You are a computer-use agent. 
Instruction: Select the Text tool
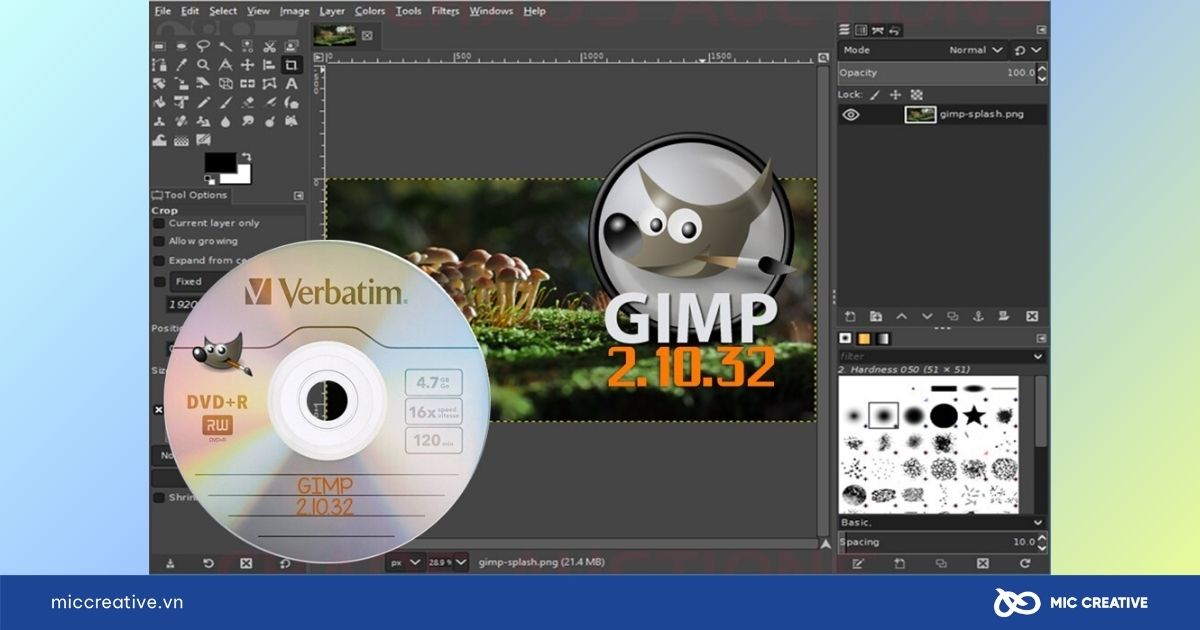[291, 83]
